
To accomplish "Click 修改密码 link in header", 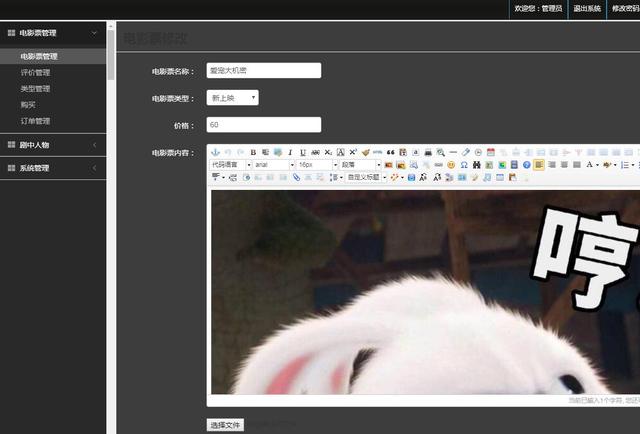I will [x=626, y=8].
